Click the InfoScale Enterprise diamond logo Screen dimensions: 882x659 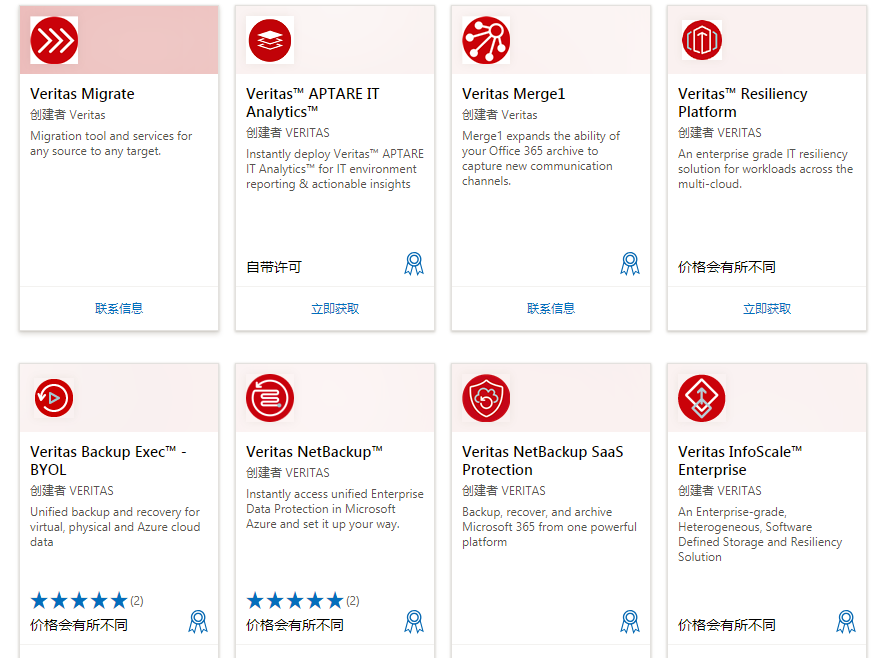[x=702, y=398]
